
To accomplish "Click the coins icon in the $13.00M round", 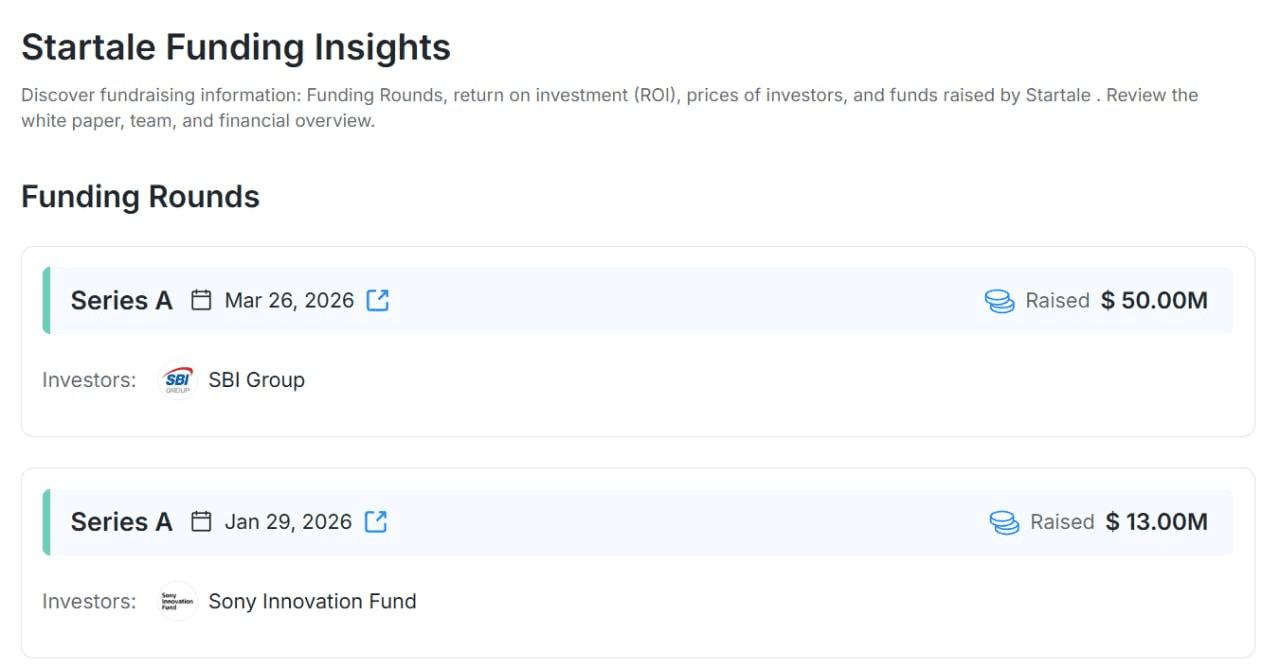I will click(x=1004, y=523).
